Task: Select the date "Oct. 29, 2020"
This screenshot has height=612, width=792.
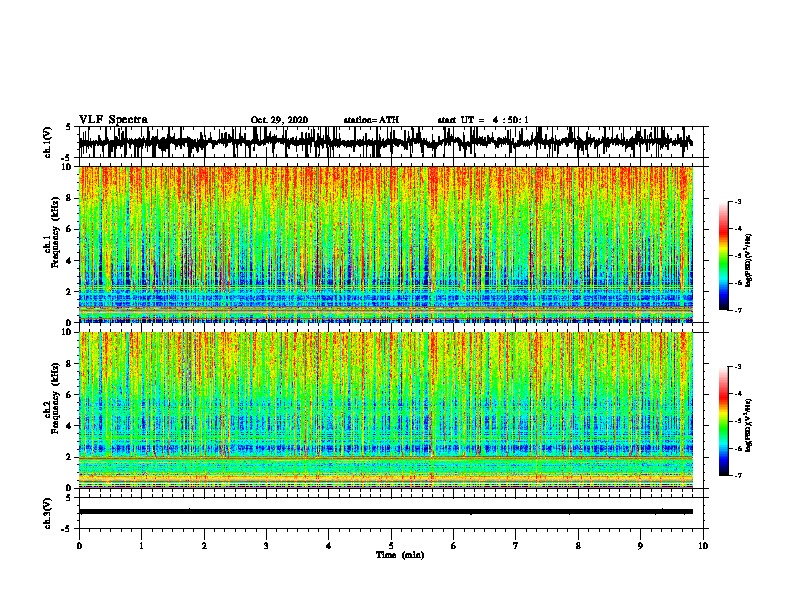Action: click(279, 120)
